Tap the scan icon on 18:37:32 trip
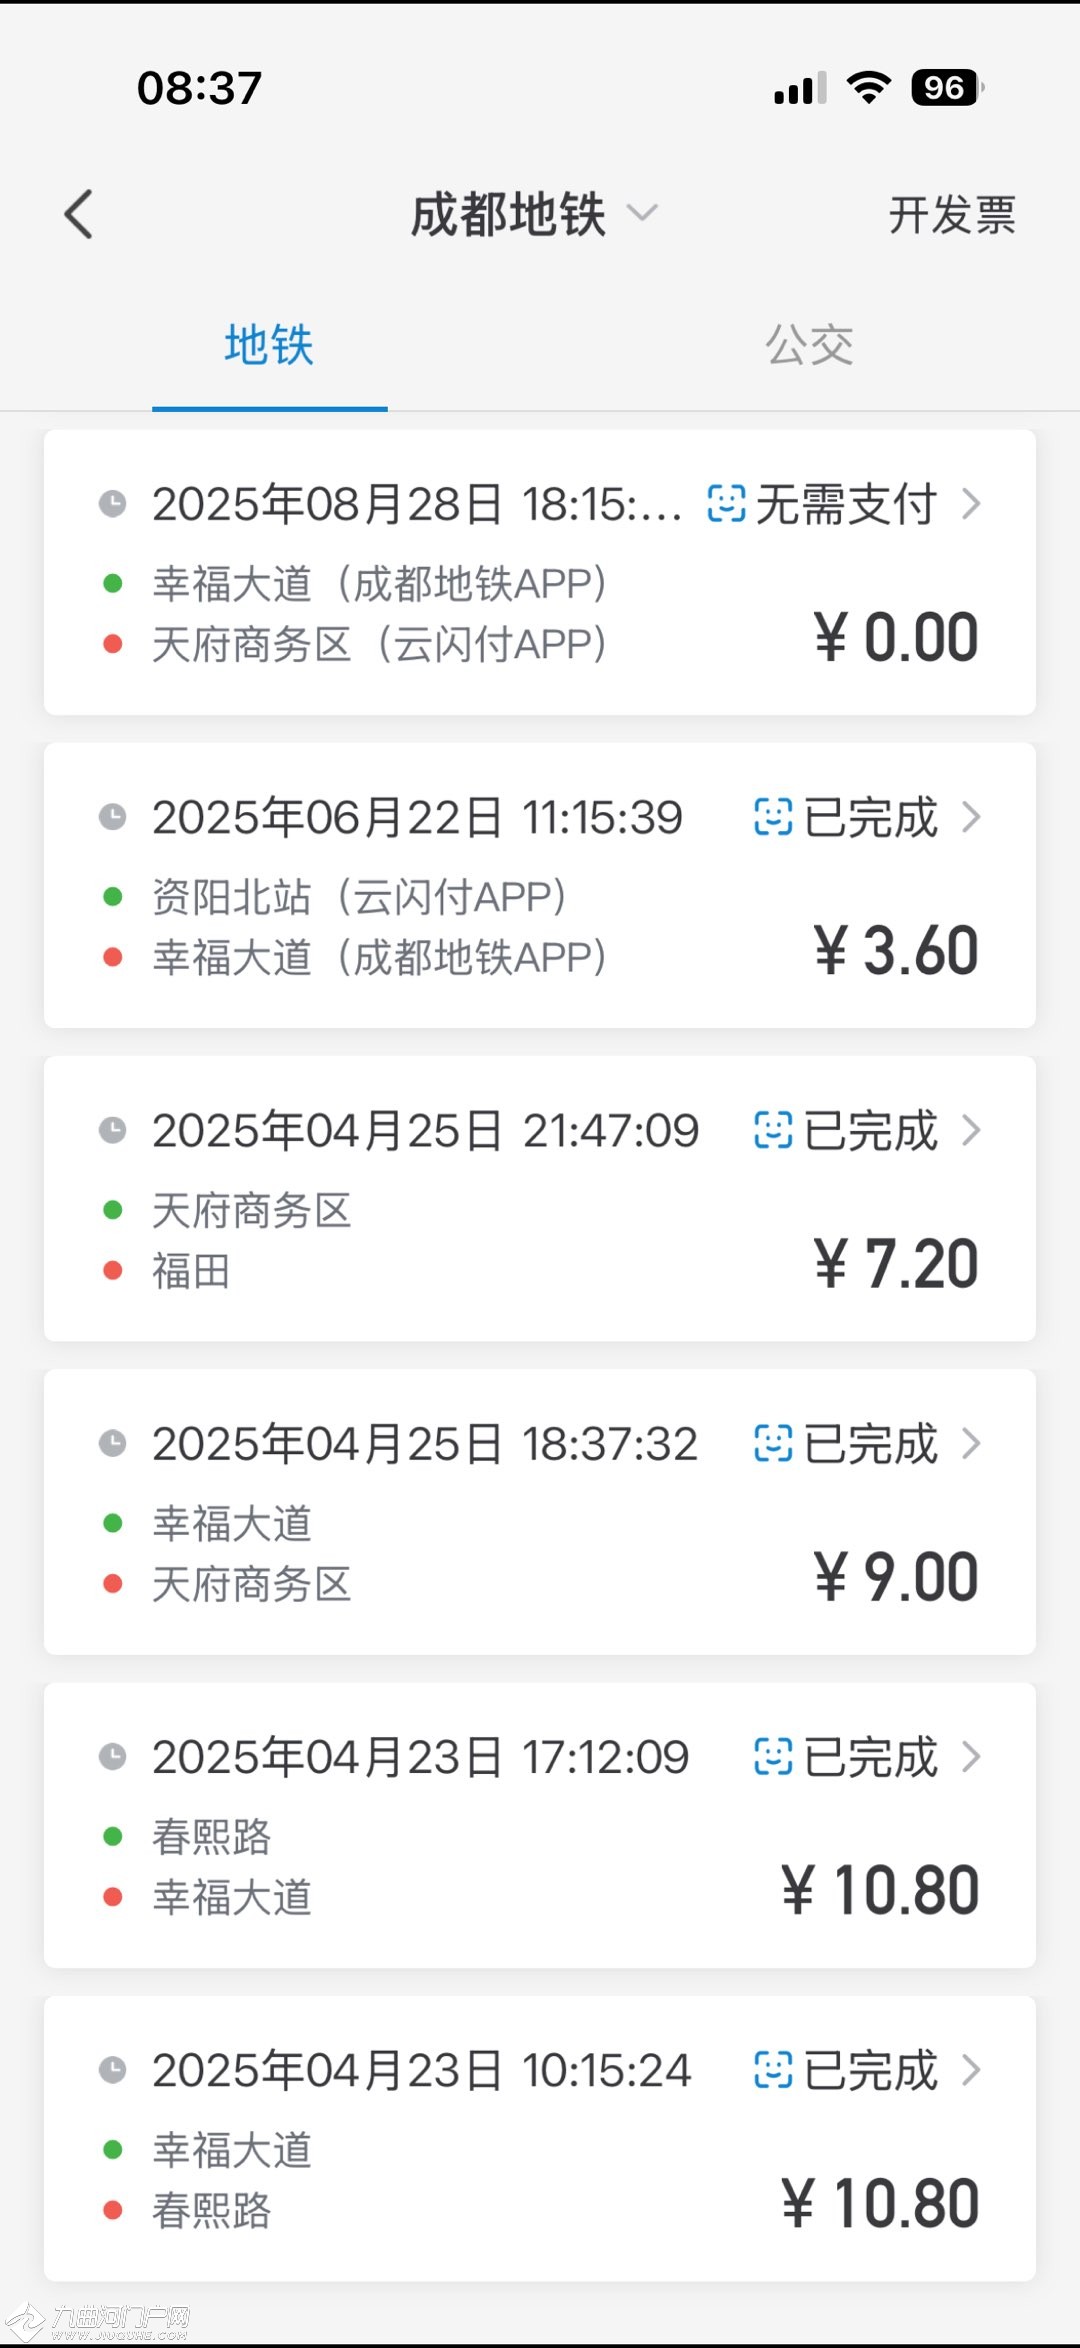 (773, 1444)
